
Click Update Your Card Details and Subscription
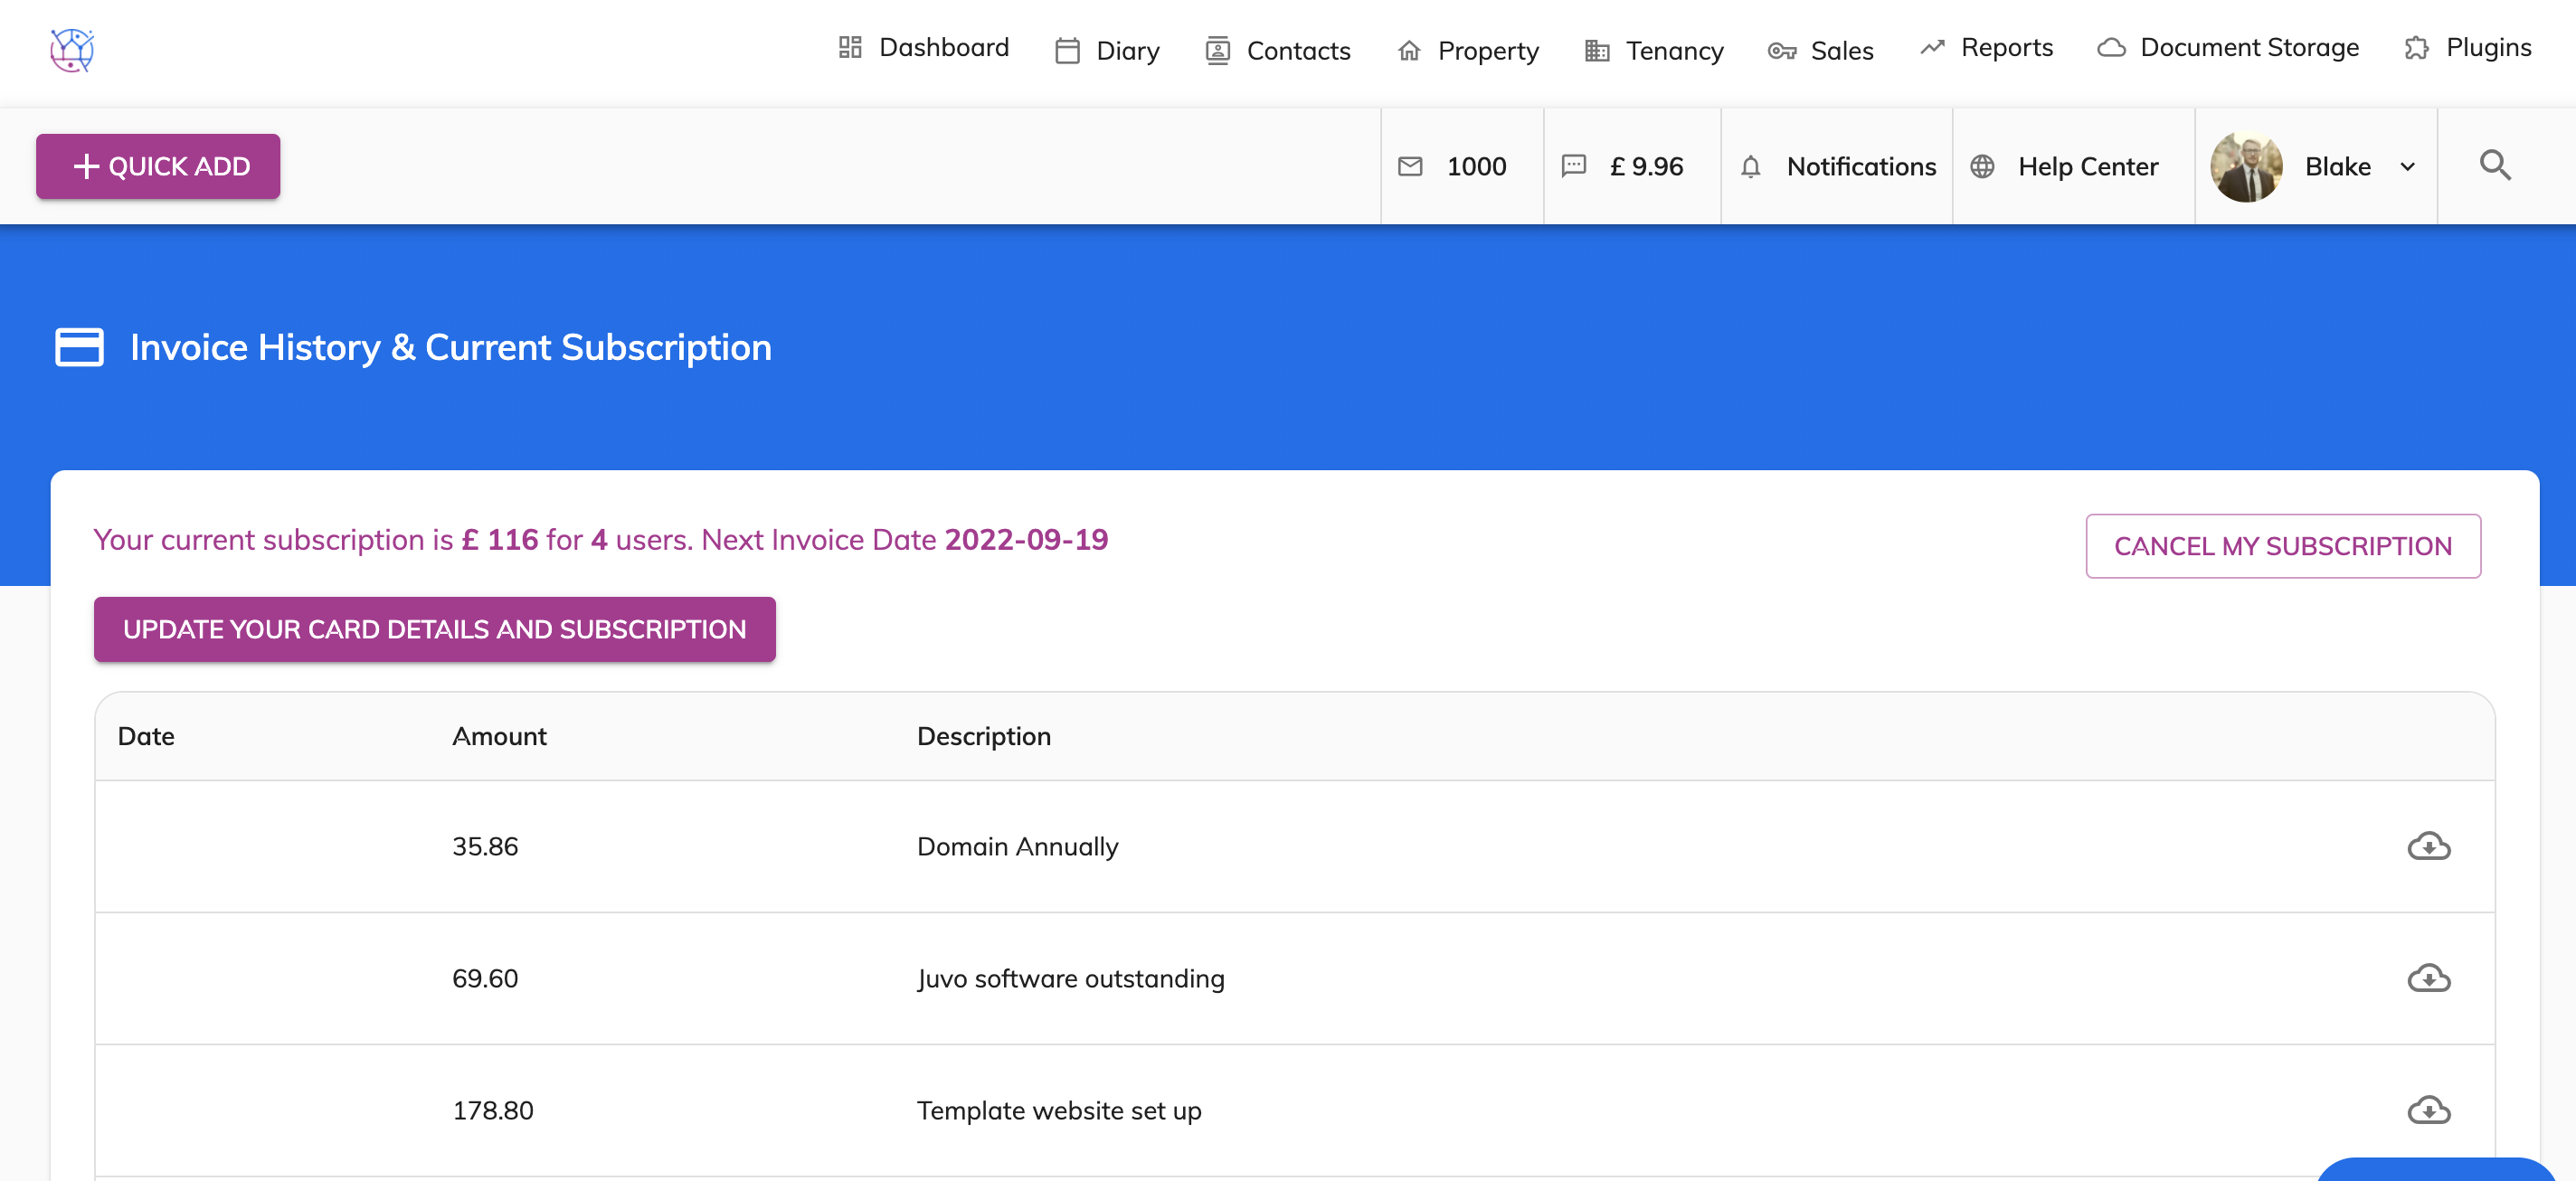click(433, 629)
